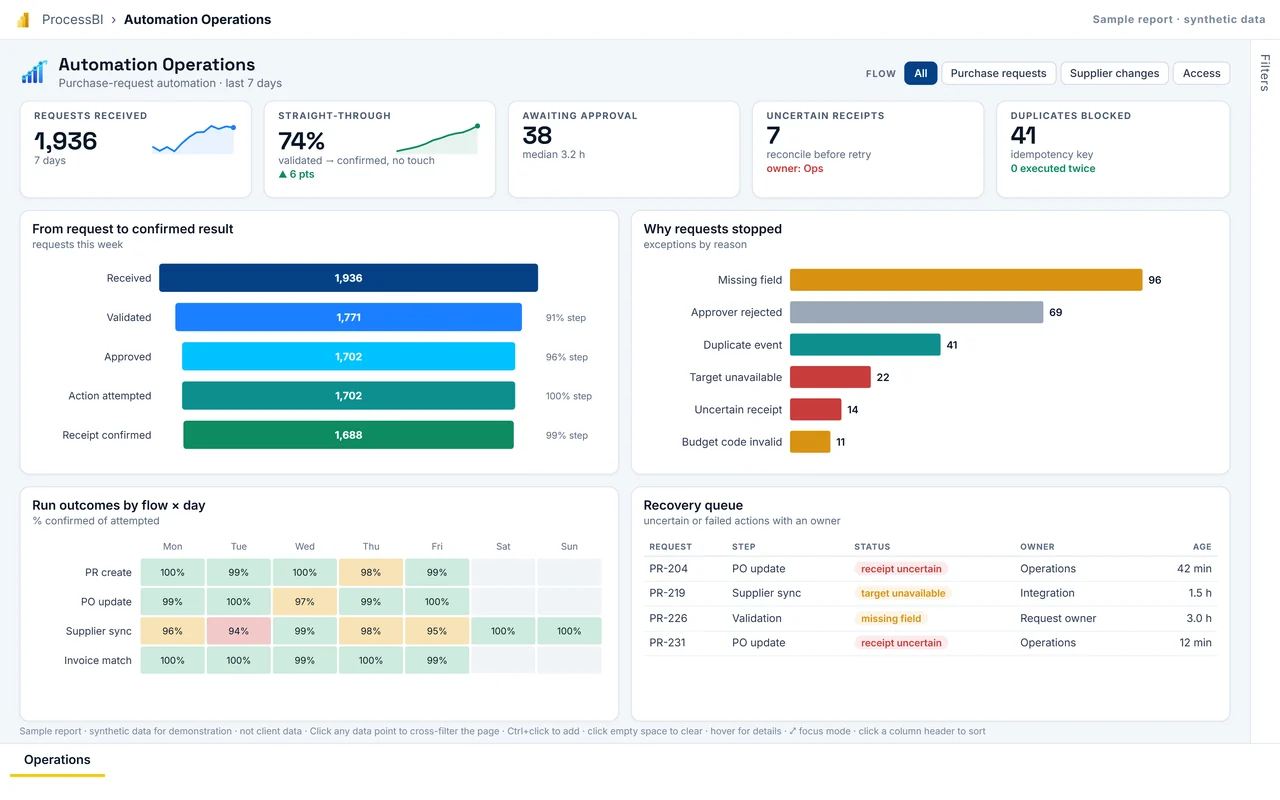Pick the Receipt confirmed funnel bar
Image resolution: width=1280 pixels, height=800 pixels.
pos(348,435)
